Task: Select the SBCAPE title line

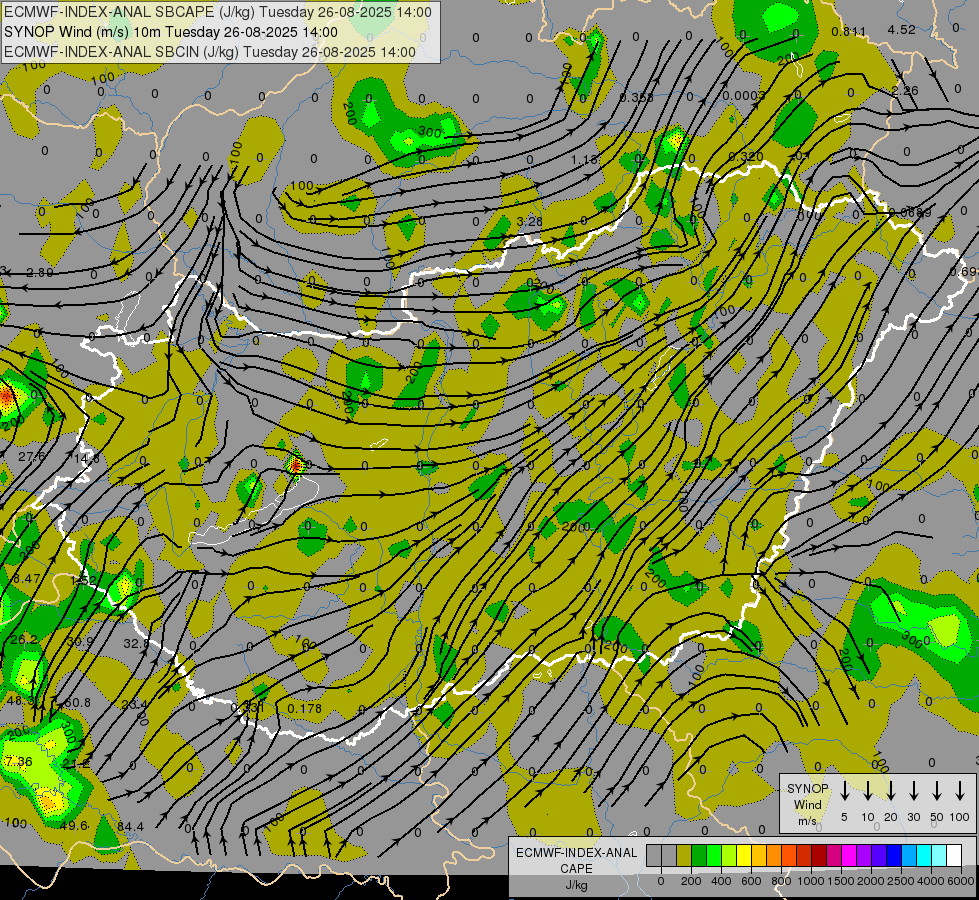Action: click(x=217, y=12)
